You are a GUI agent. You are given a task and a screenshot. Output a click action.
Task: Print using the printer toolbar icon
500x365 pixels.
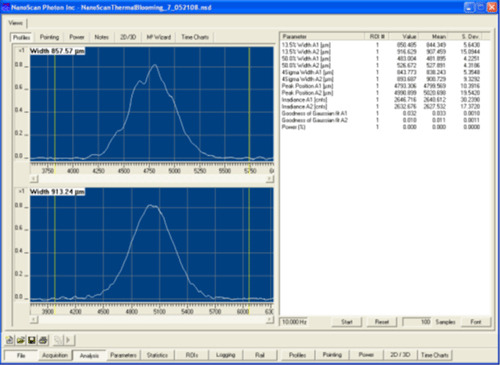point(43,340)
